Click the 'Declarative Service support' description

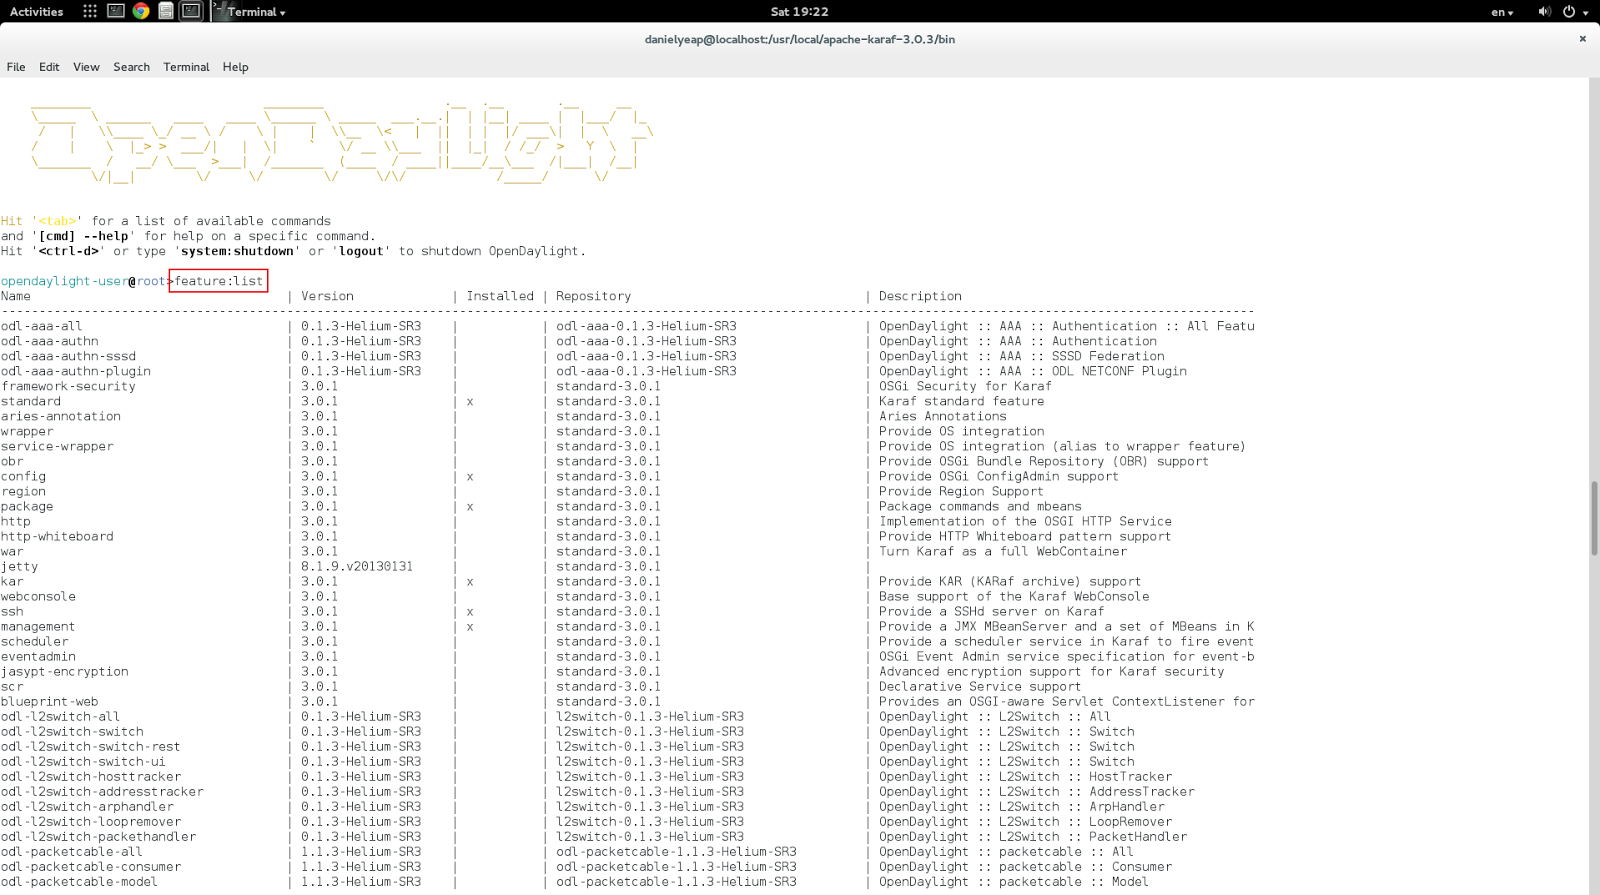[x=980, y=686]
